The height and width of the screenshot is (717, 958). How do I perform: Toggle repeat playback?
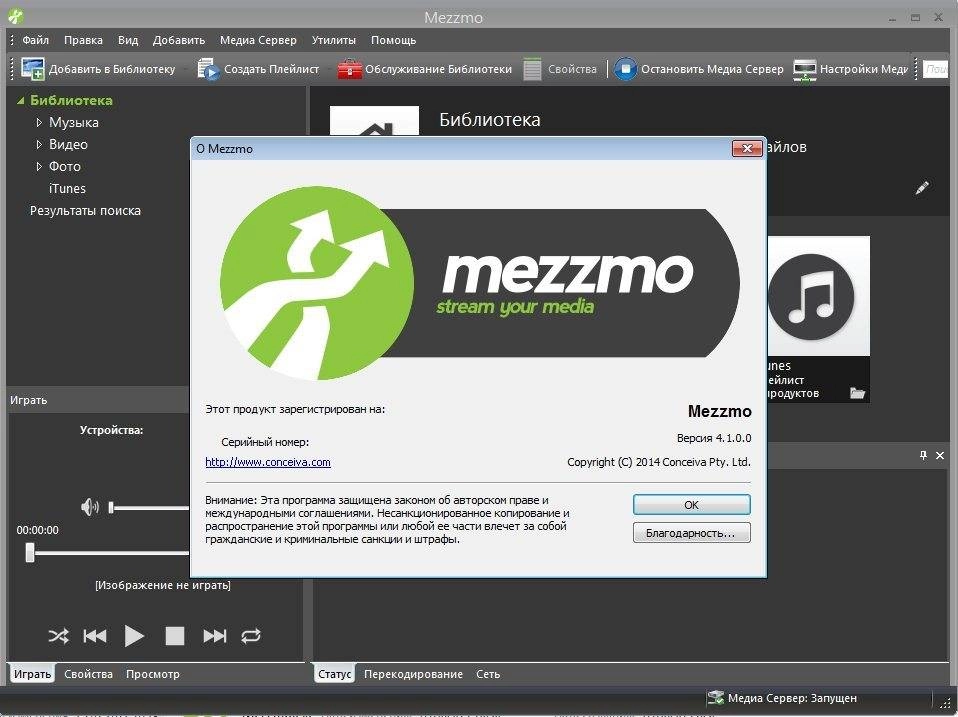[x=251, y=636]
